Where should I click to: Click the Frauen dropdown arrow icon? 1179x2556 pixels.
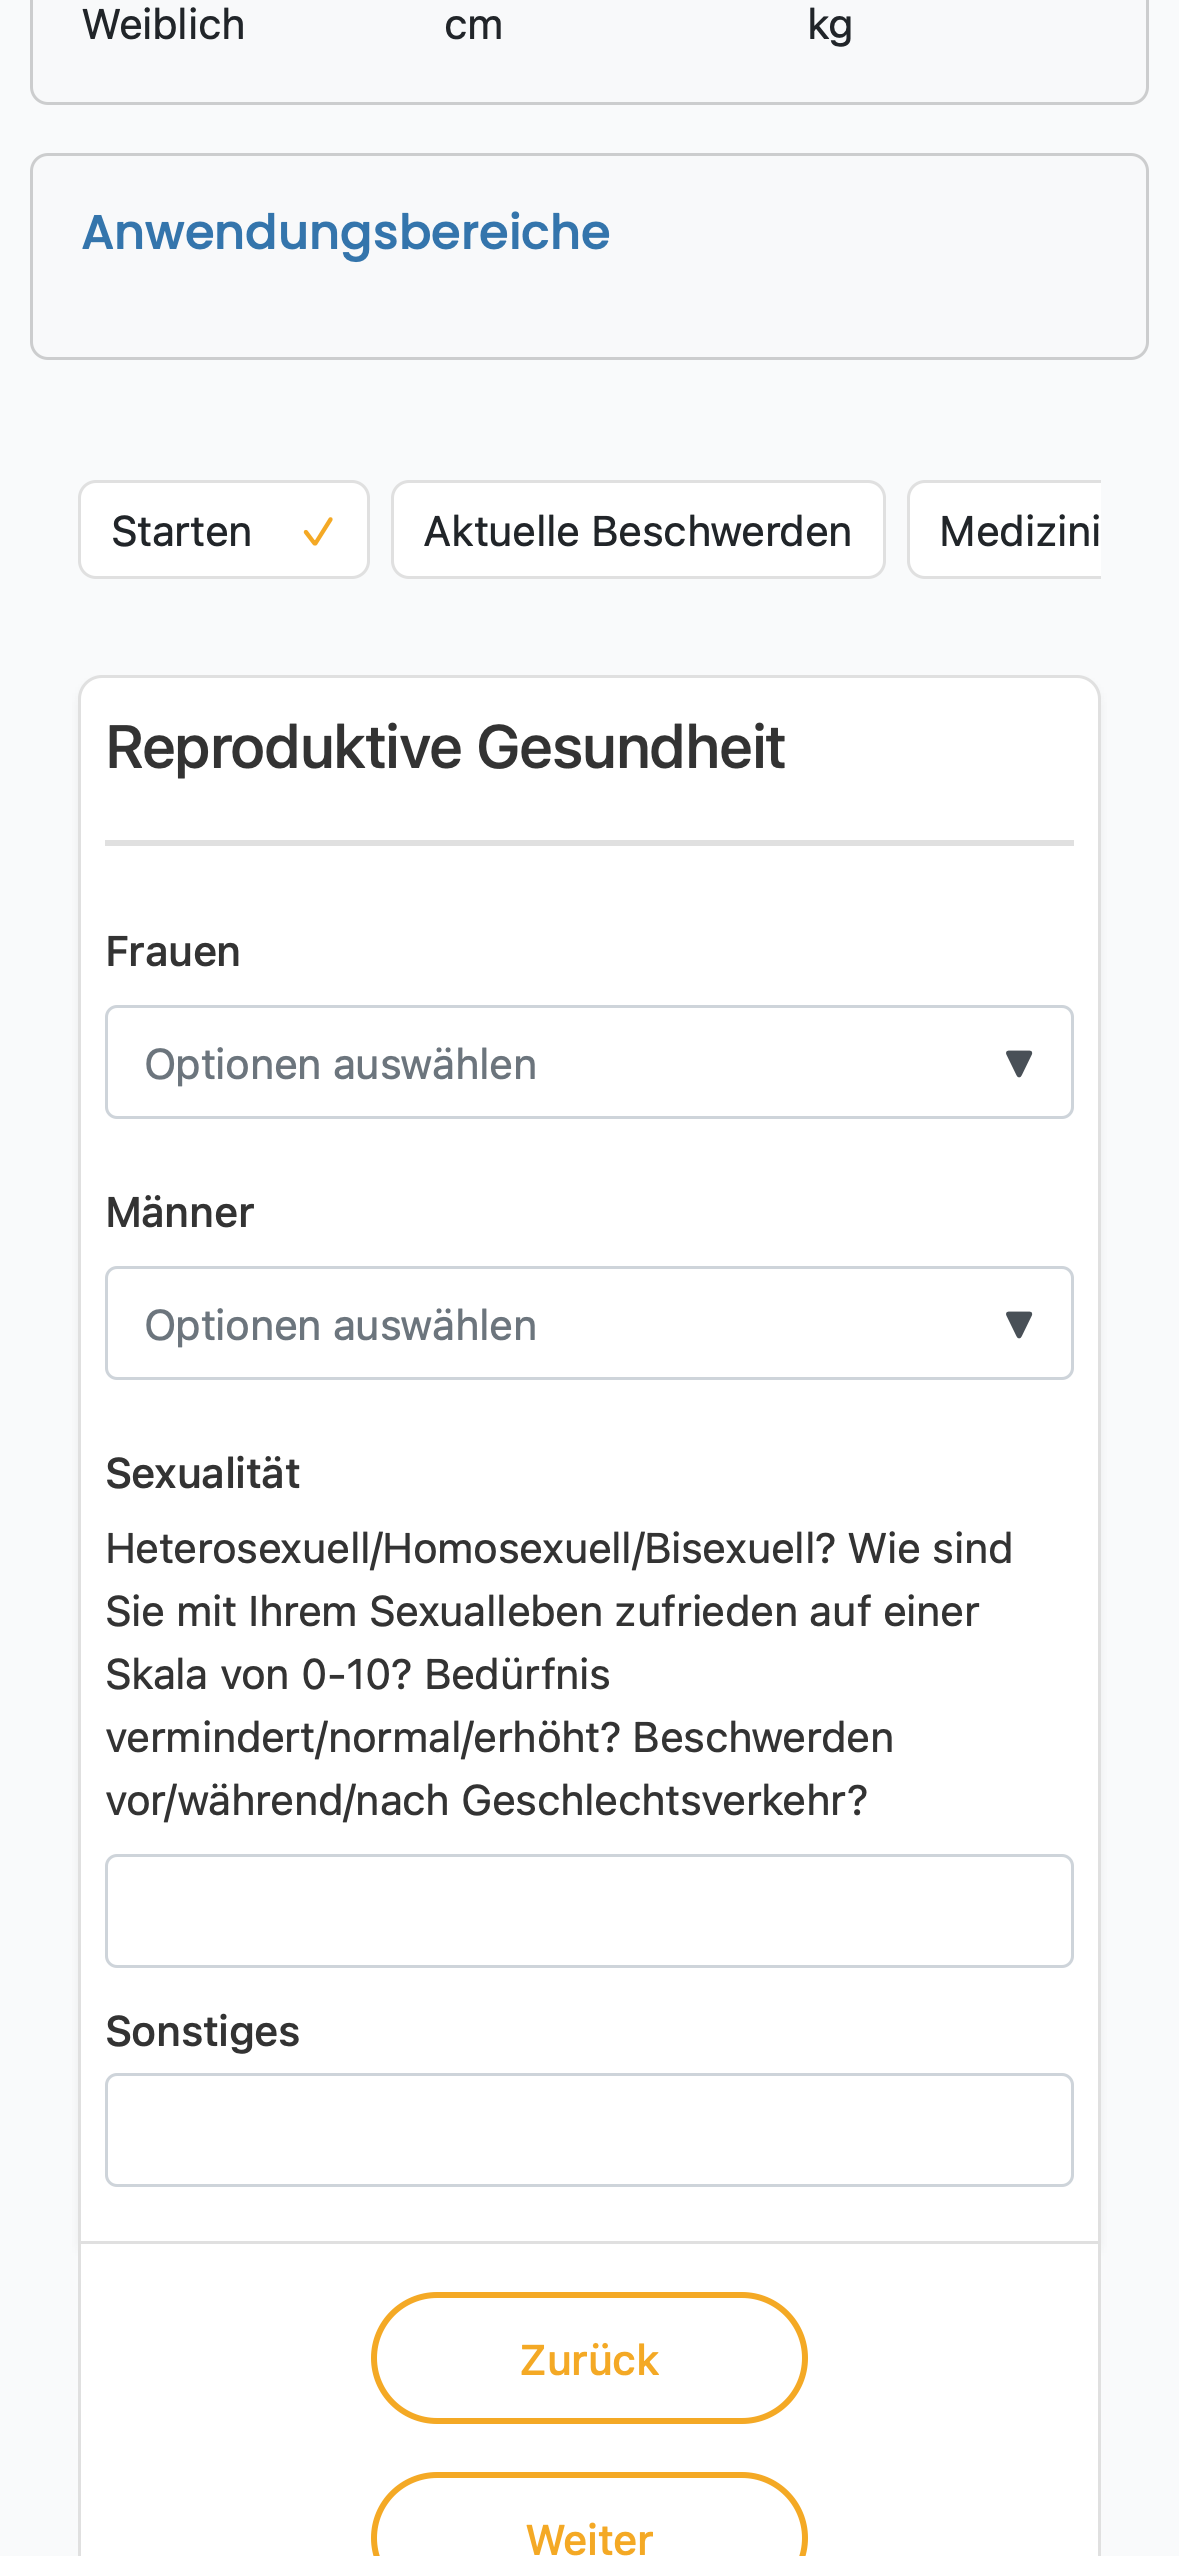(1018, 1063)
